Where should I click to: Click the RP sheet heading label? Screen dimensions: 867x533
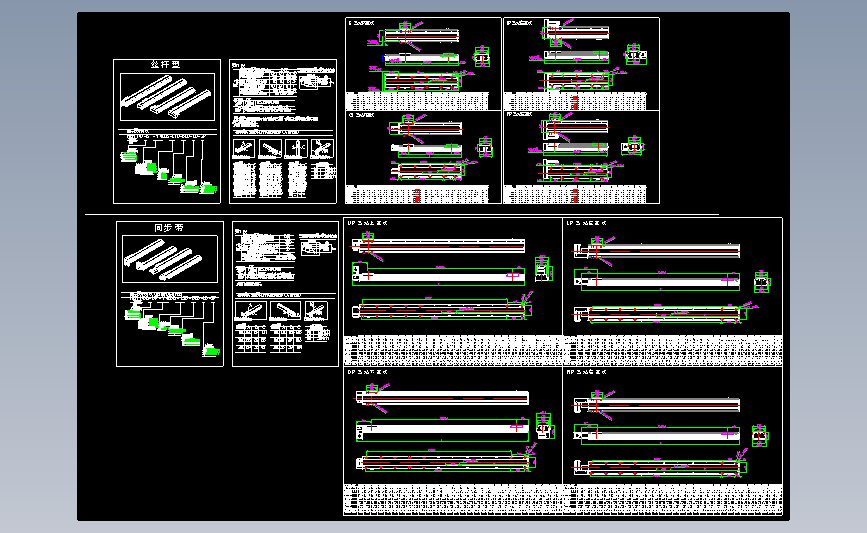[586, 372]
